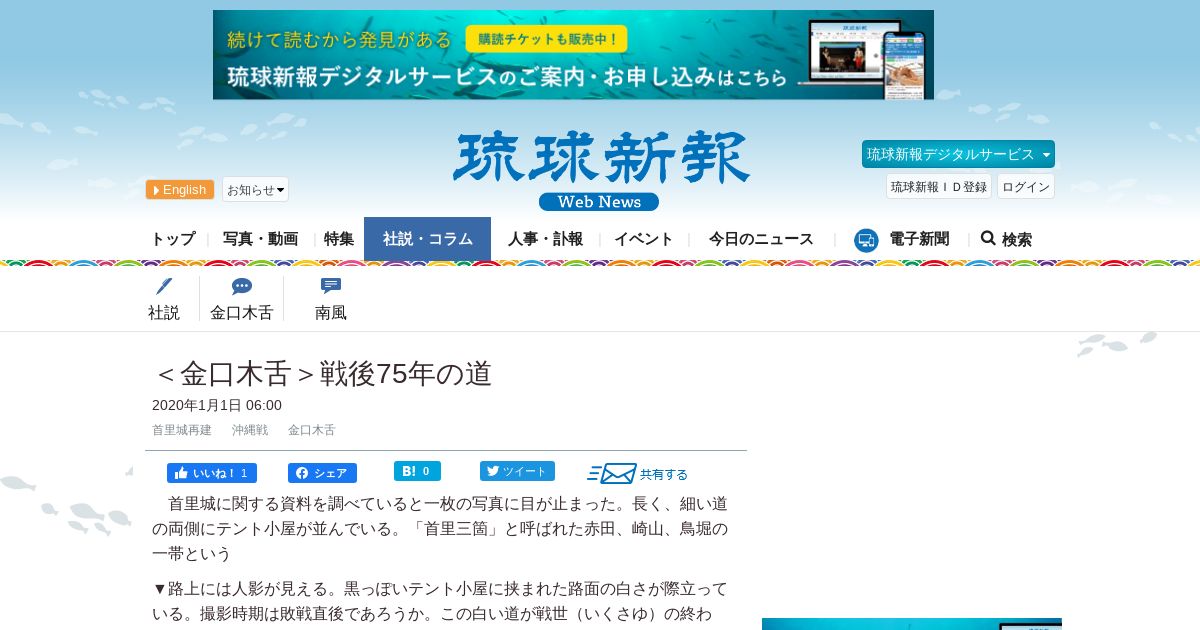The height and width of the screenshot is (630, 1200).
Task: Click the 首里城再建 tag
Action: coord(182,430)
